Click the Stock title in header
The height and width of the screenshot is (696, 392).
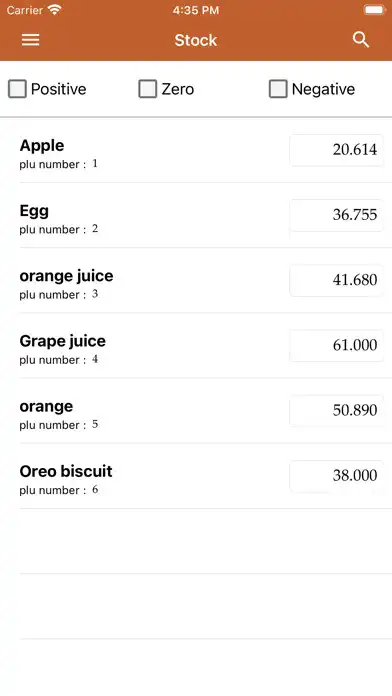tap(196, 40)
